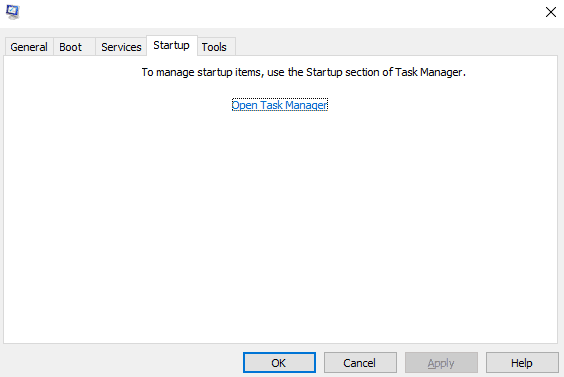Switch to the General tab
Image resolution: width=564 pixels, height=377 pixels.
[29, 47]
